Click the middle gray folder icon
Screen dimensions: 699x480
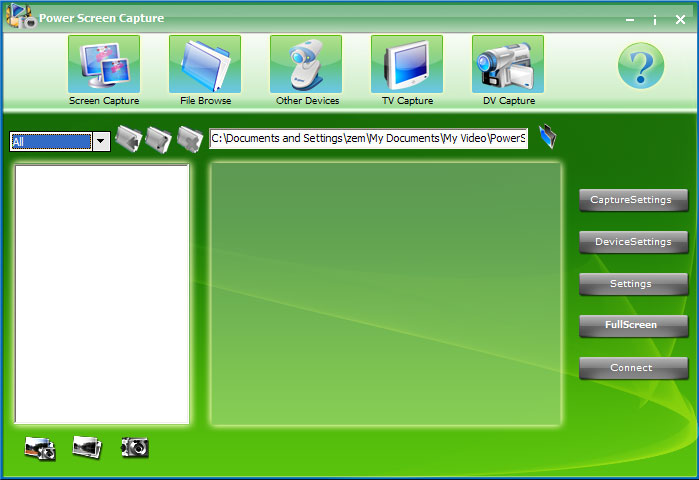point(158,139)
